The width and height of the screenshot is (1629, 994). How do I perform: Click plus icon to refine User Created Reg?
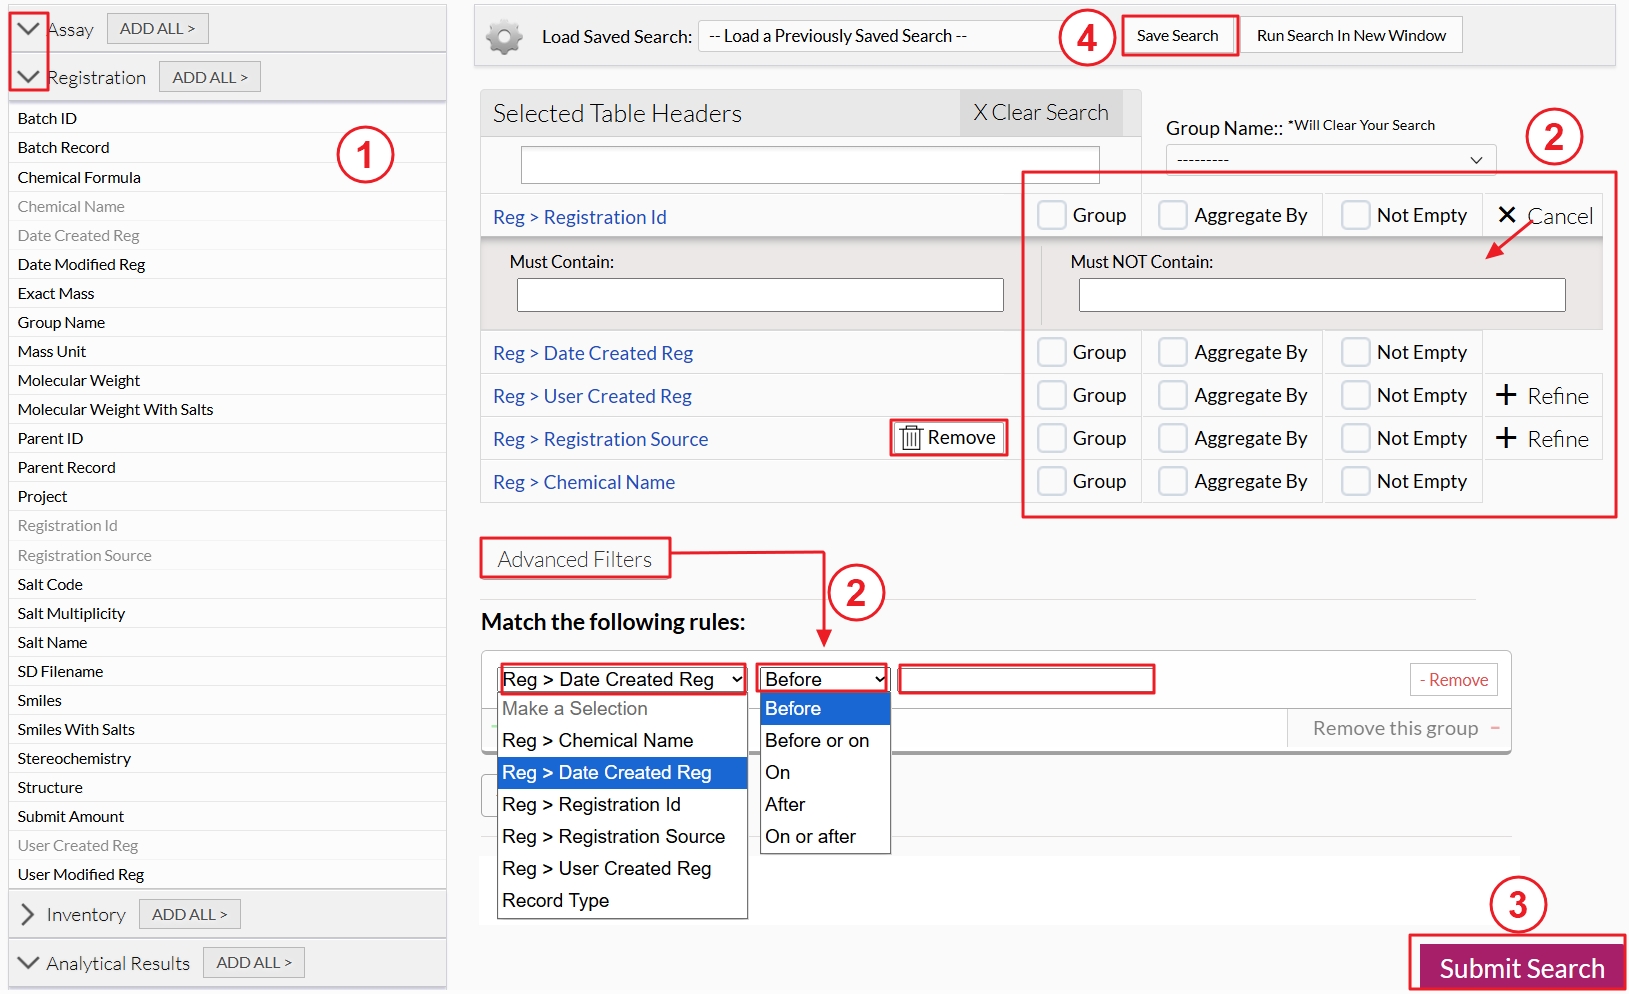(1506, 395)
